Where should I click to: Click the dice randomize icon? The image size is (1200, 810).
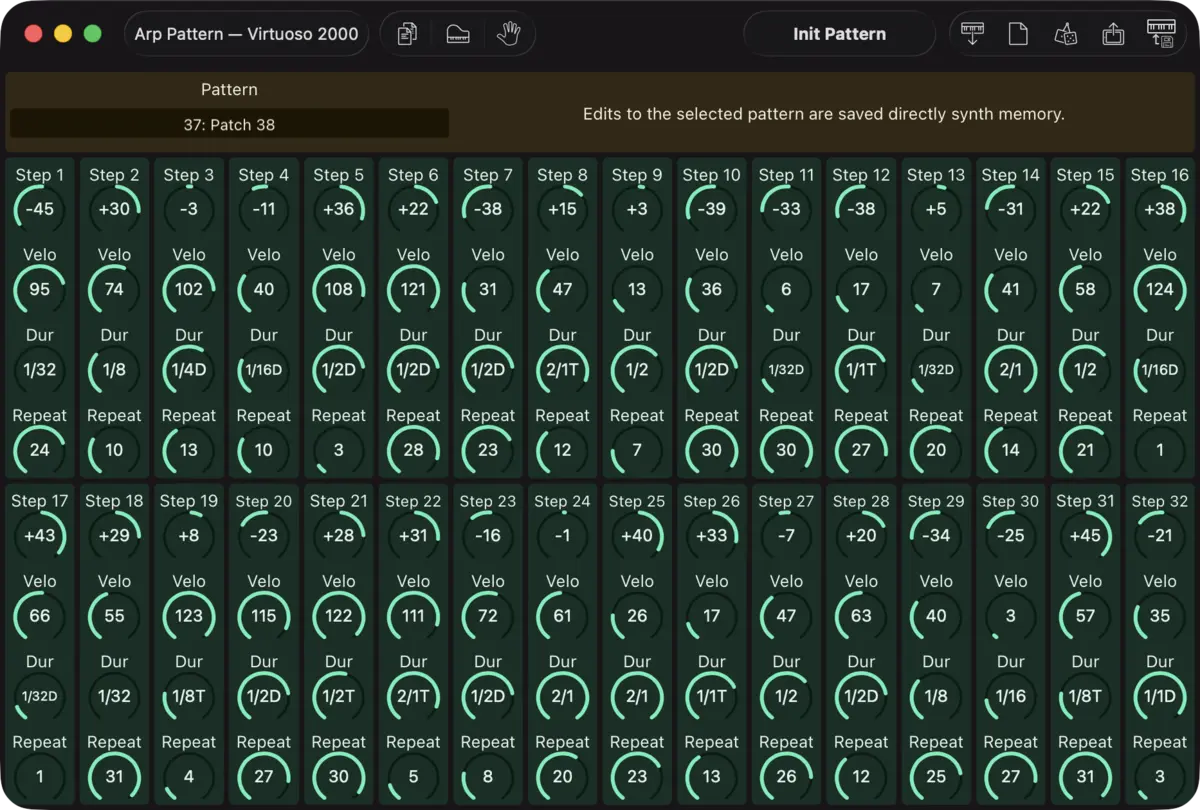tap(1065, 34)
